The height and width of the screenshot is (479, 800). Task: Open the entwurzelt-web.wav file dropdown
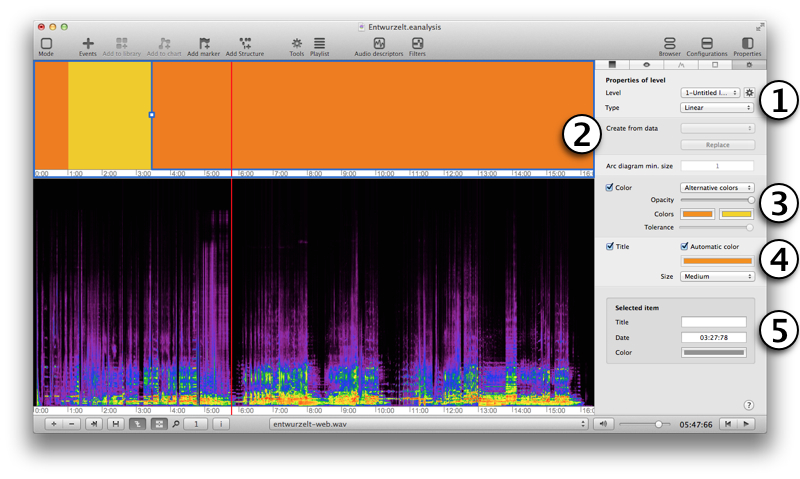click(x=428, y=424)
